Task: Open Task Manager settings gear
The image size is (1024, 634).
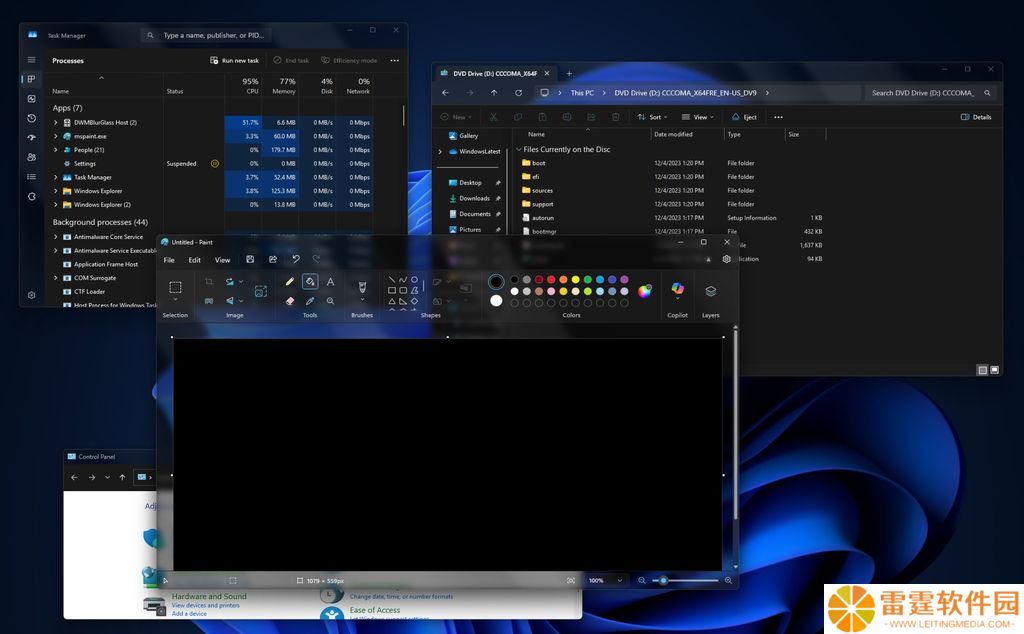Action: [31, 295]
